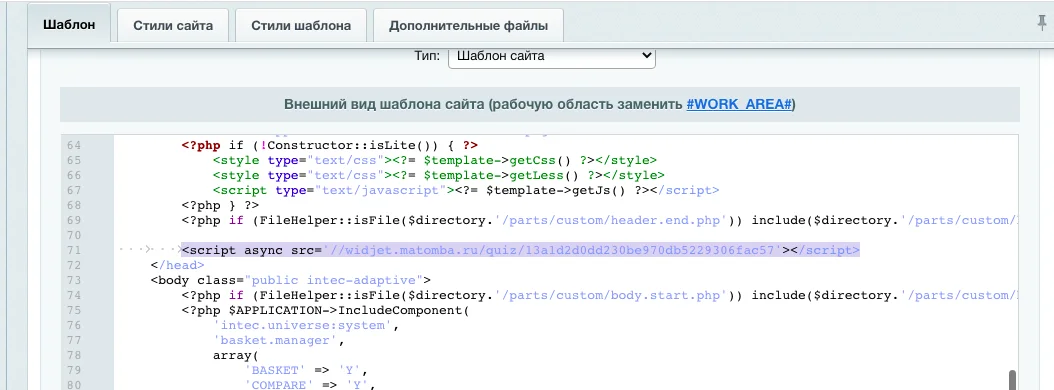Click the $template->getCss() style line

435,160
